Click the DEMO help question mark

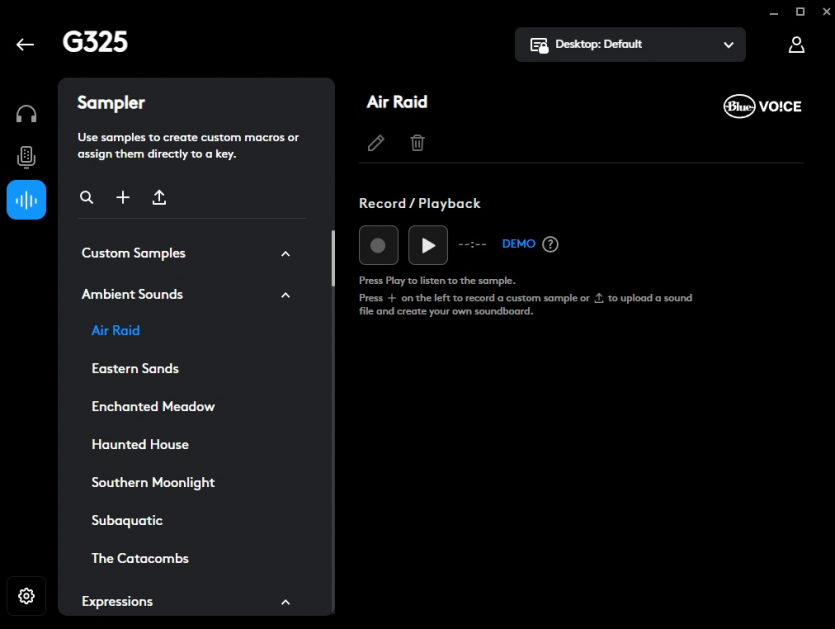tap(550, 244)
